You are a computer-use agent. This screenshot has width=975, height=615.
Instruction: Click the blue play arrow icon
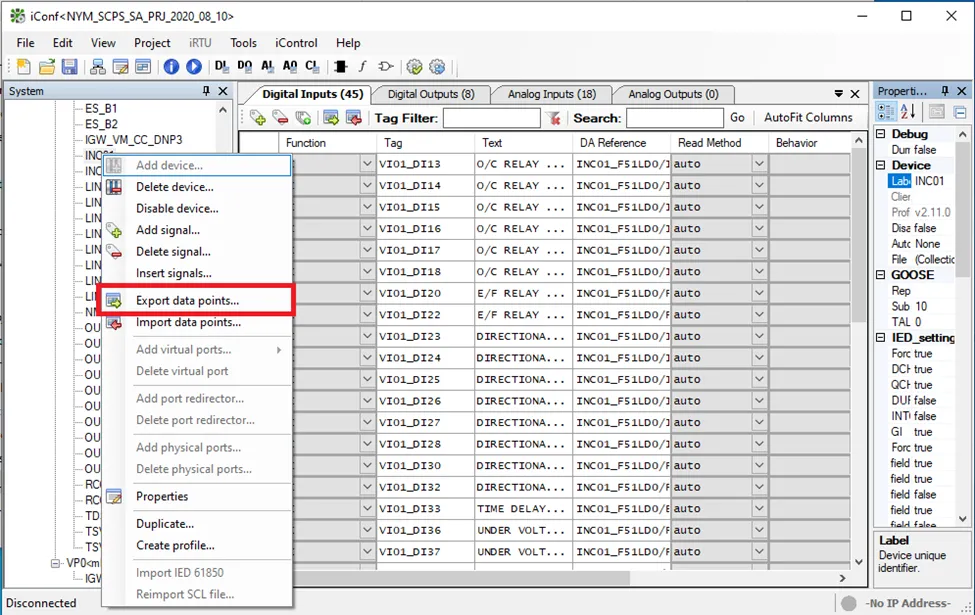pyautogui.click(x=194, y=67)
